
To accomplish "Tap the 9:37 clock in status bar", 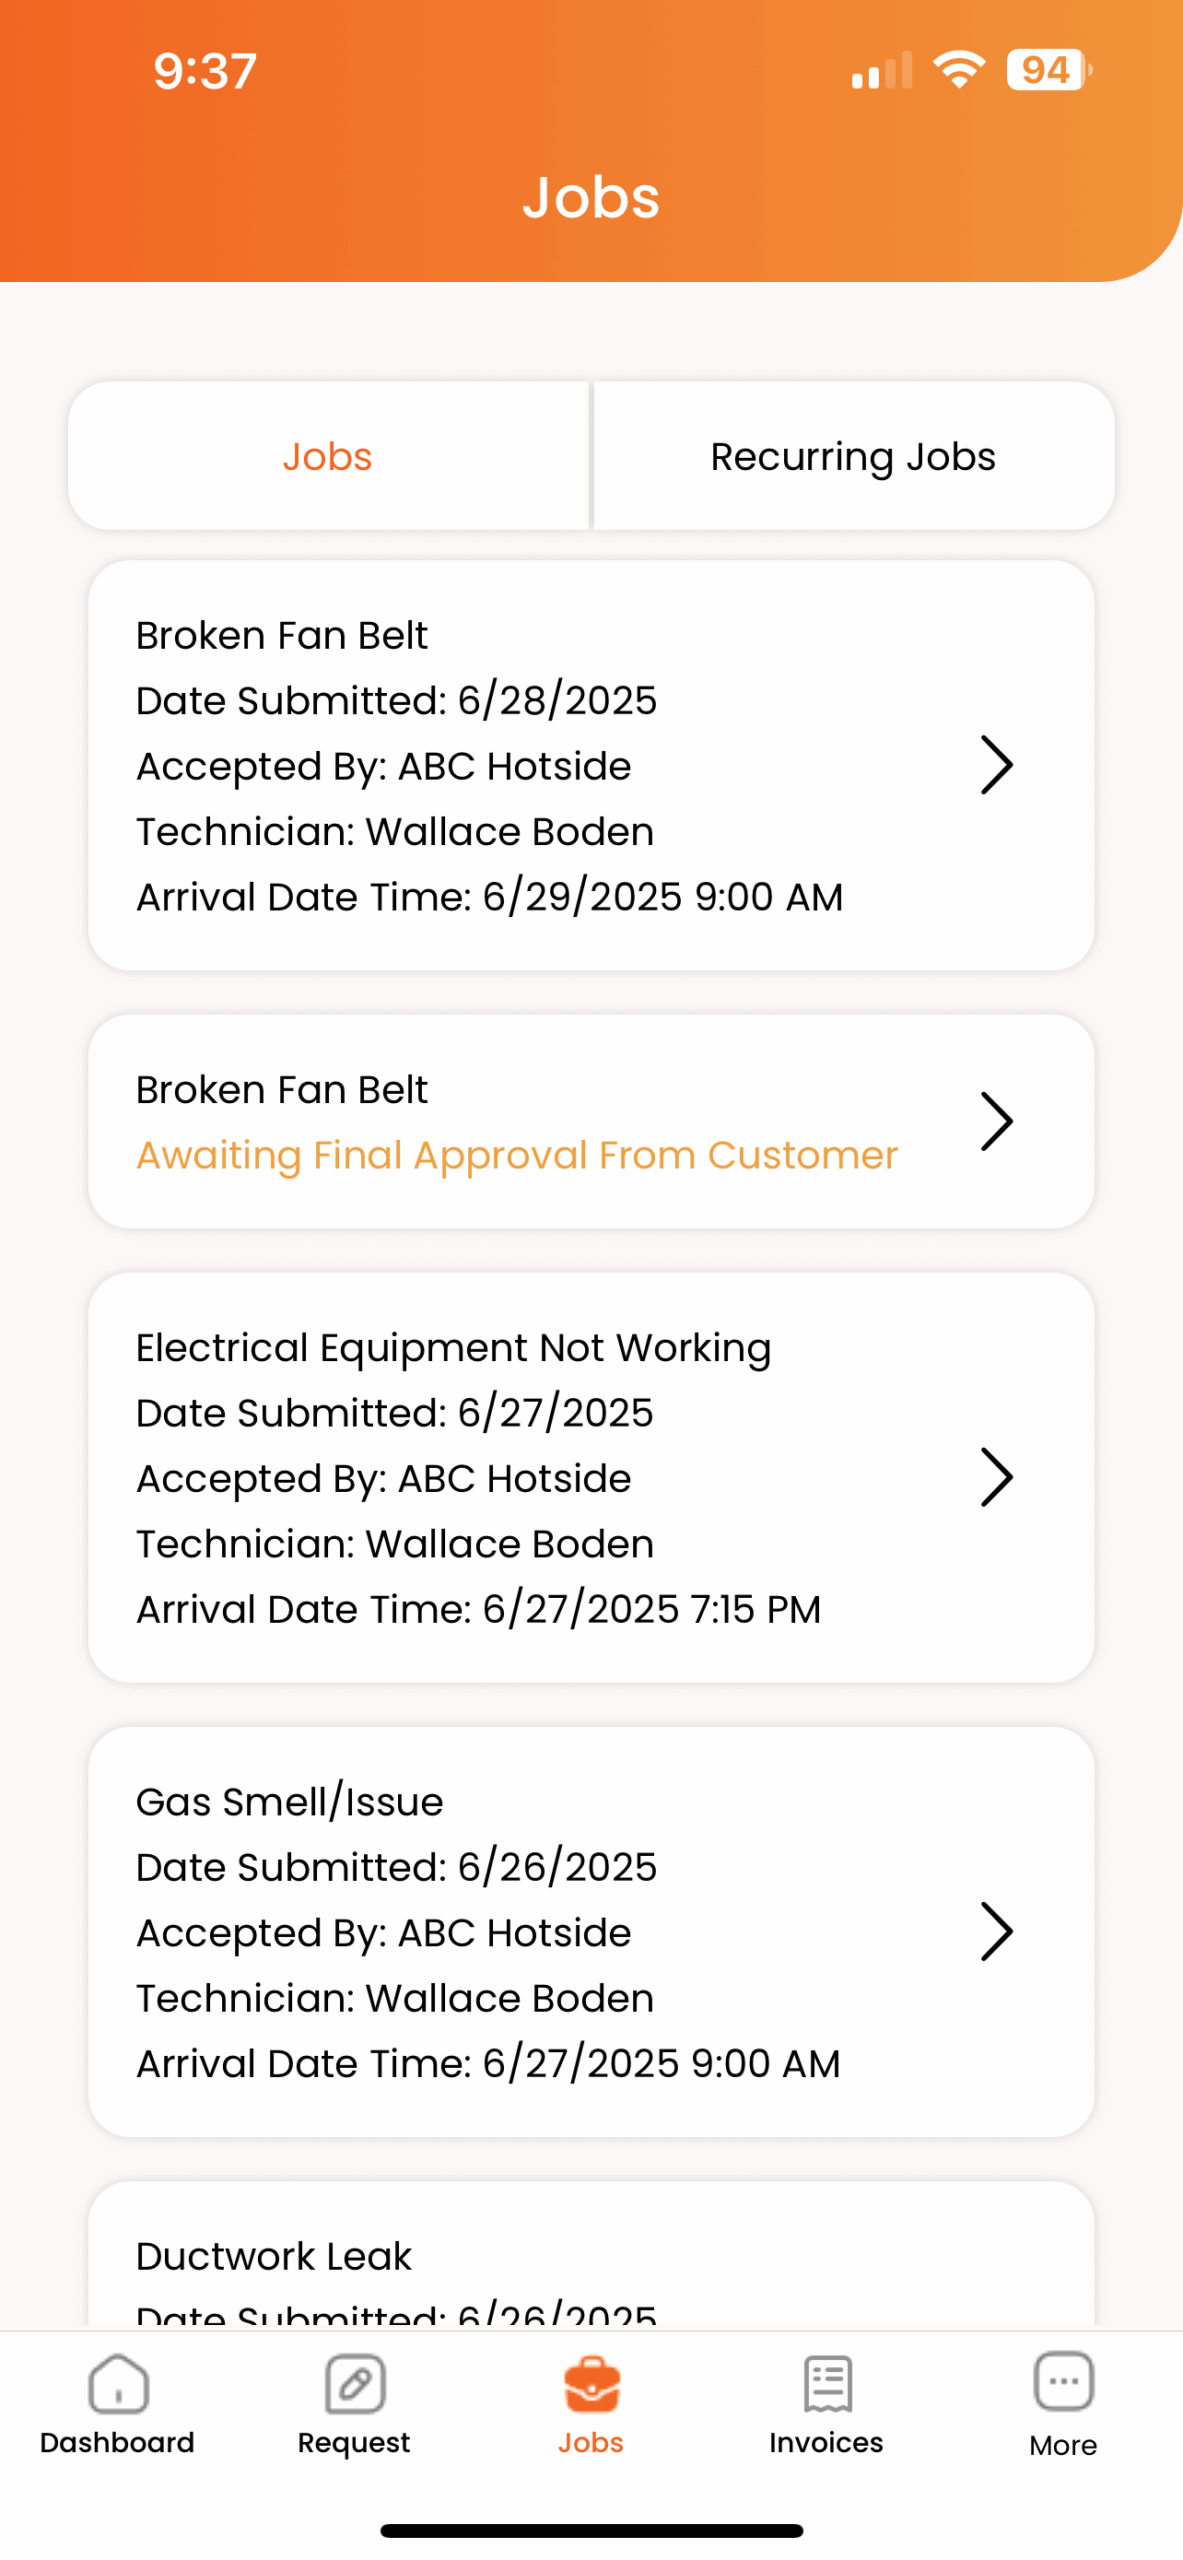I will [x=205, y=71].
